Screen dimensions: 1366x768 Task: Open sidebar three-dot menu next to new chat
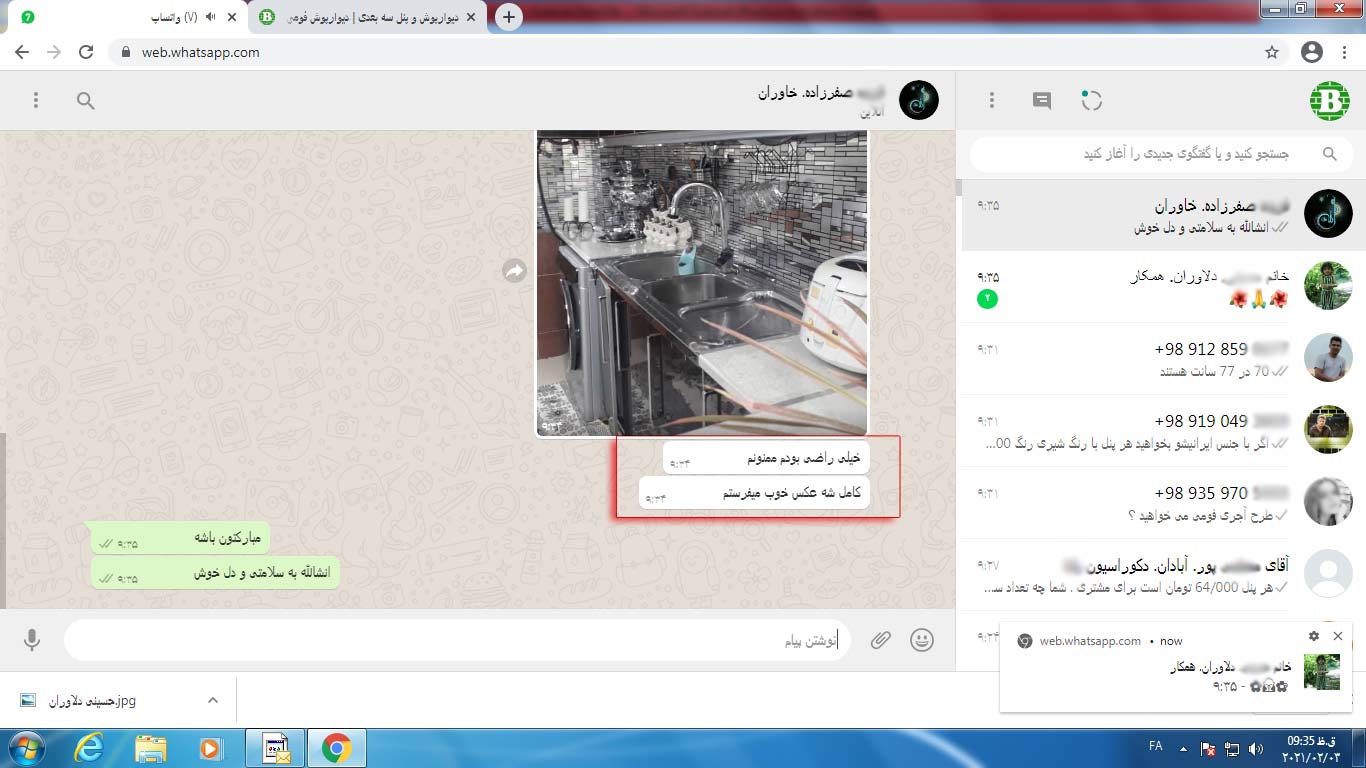coord(992,100)
